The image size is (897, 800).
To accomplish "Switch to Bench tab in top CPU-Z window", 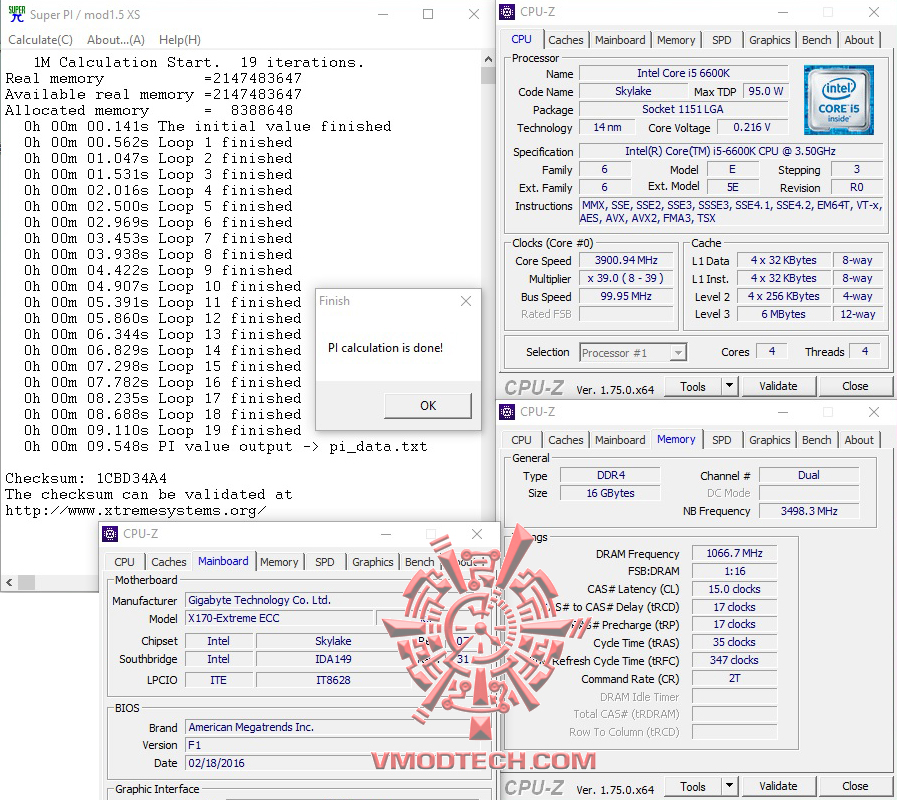I will [x=816, y=40].
